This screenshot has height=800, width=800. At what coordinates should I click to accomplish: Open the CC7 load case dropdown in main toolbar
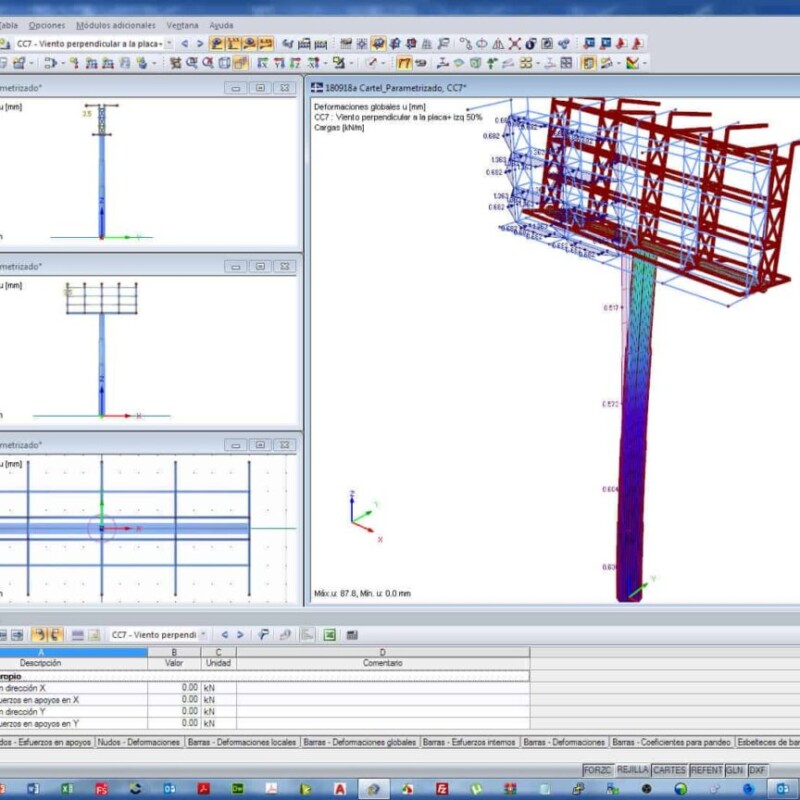point(169,44)
